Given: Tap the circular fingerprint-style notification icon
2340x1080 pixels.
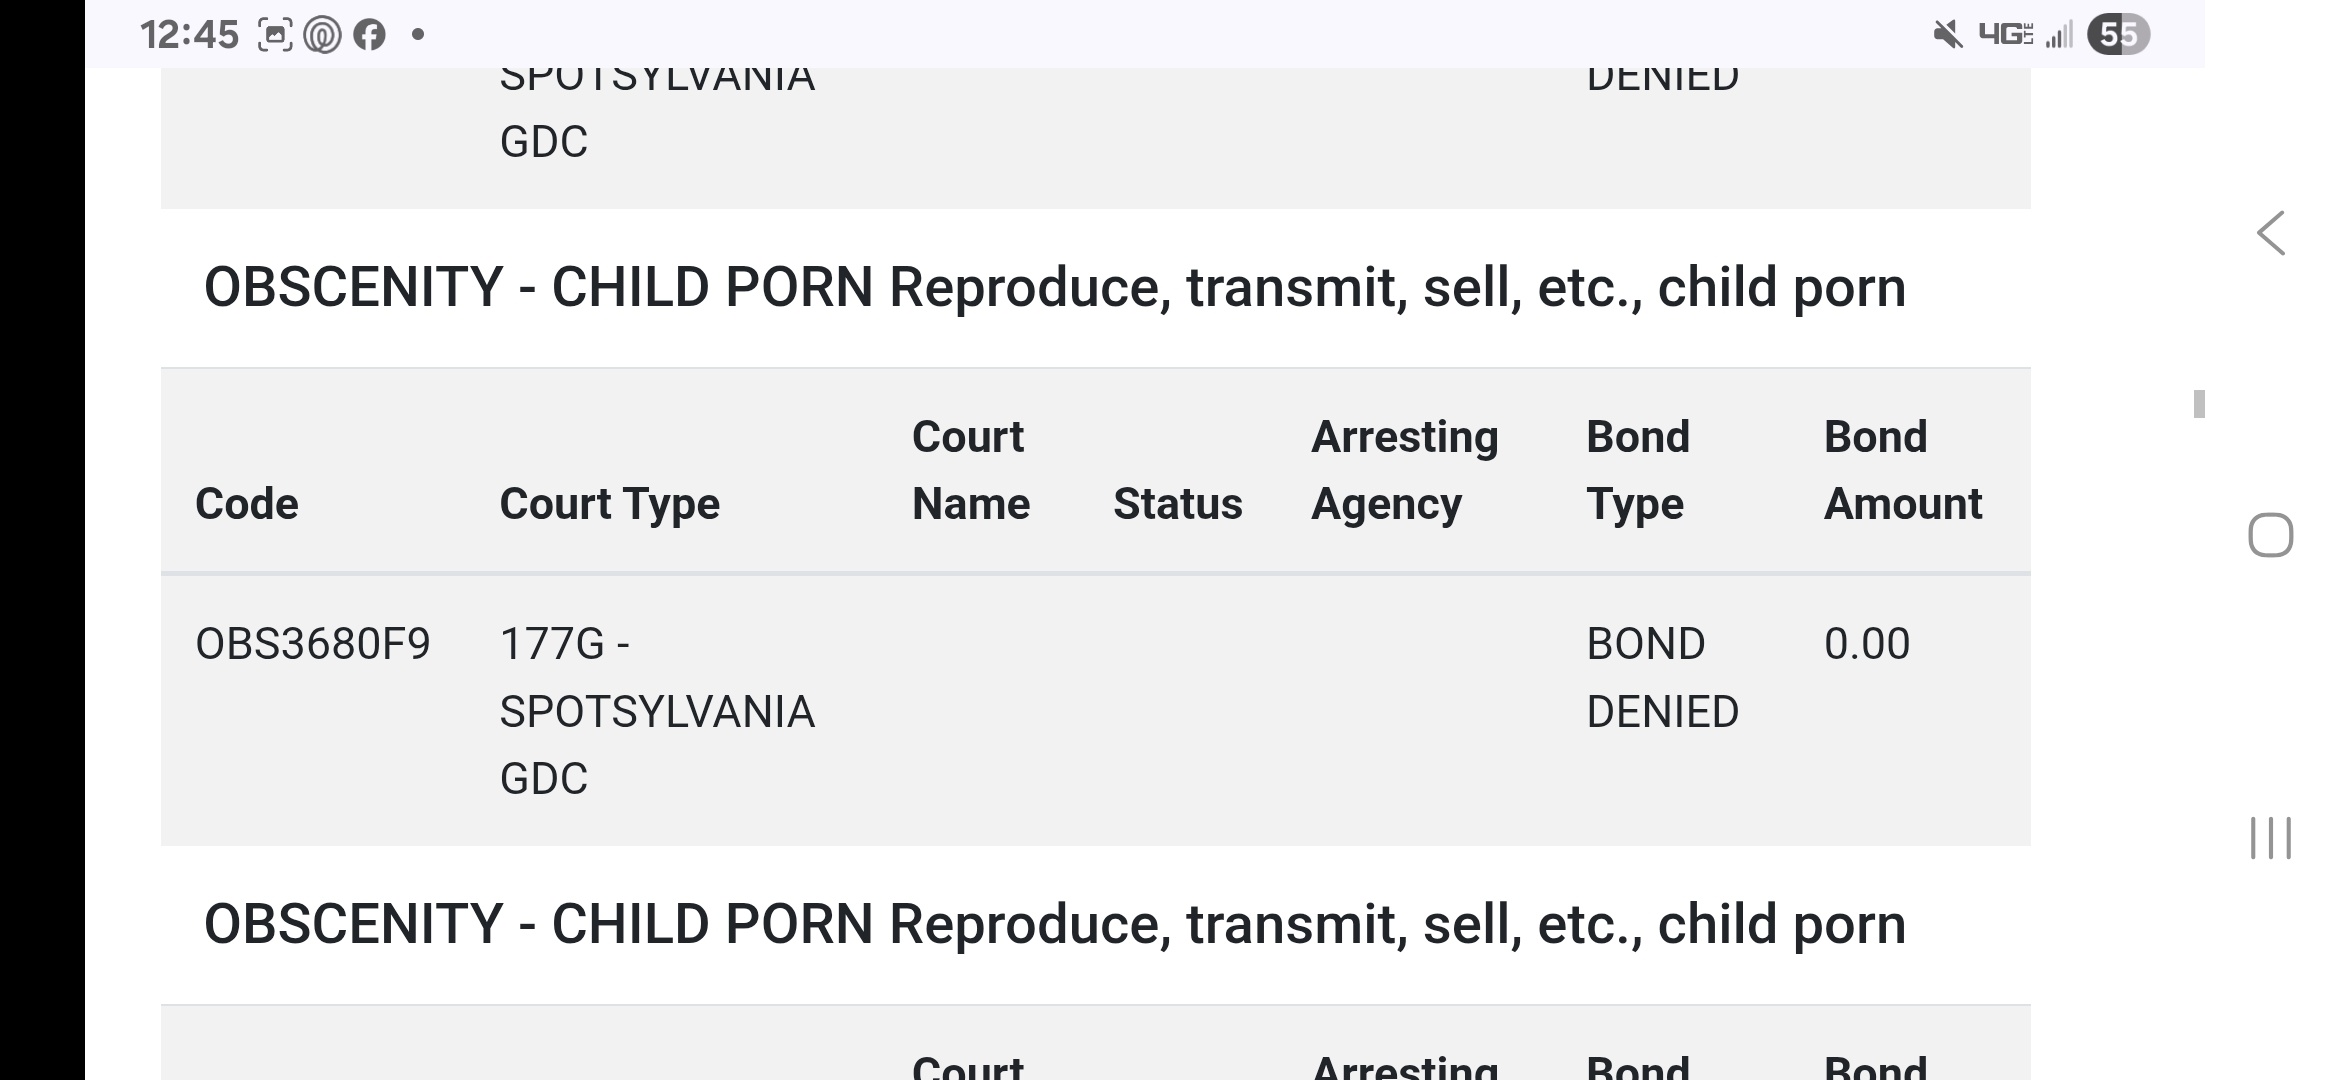Looking at the screenshot, I should point(322,35).
